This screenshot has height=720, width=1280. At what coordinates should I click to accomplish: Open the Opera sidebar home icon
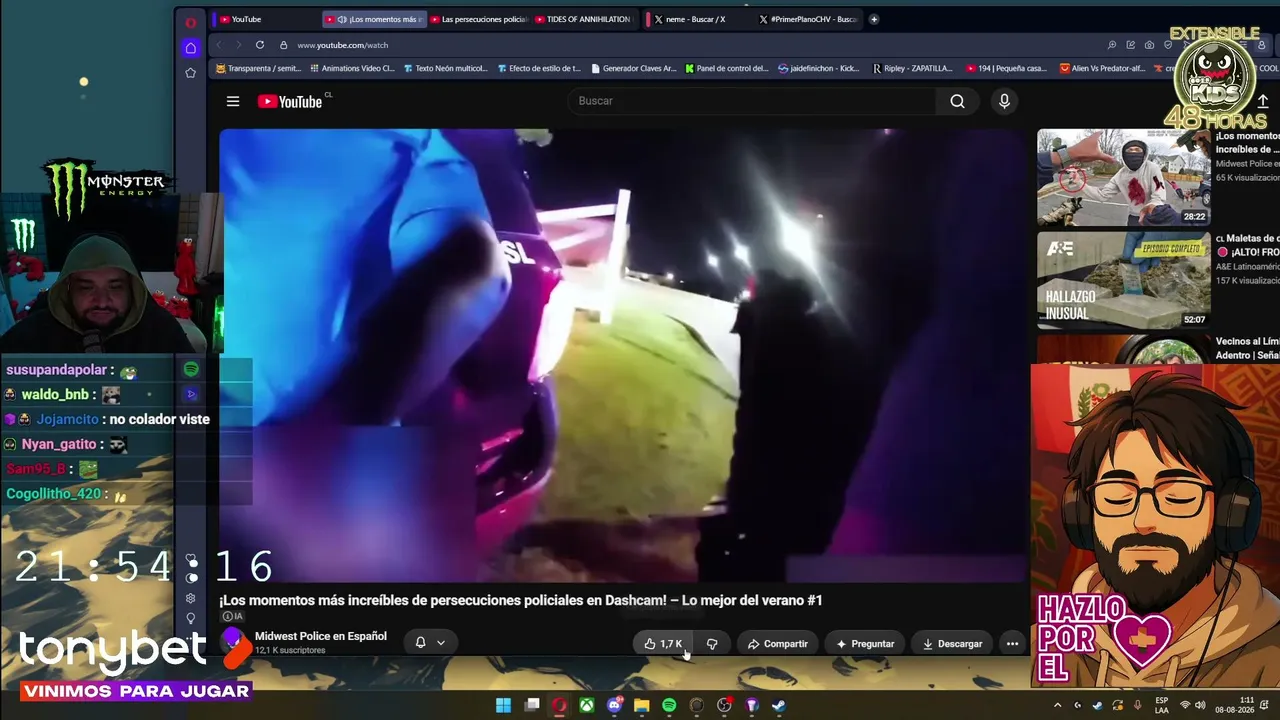pyautogui.click(x=190, y=47)
